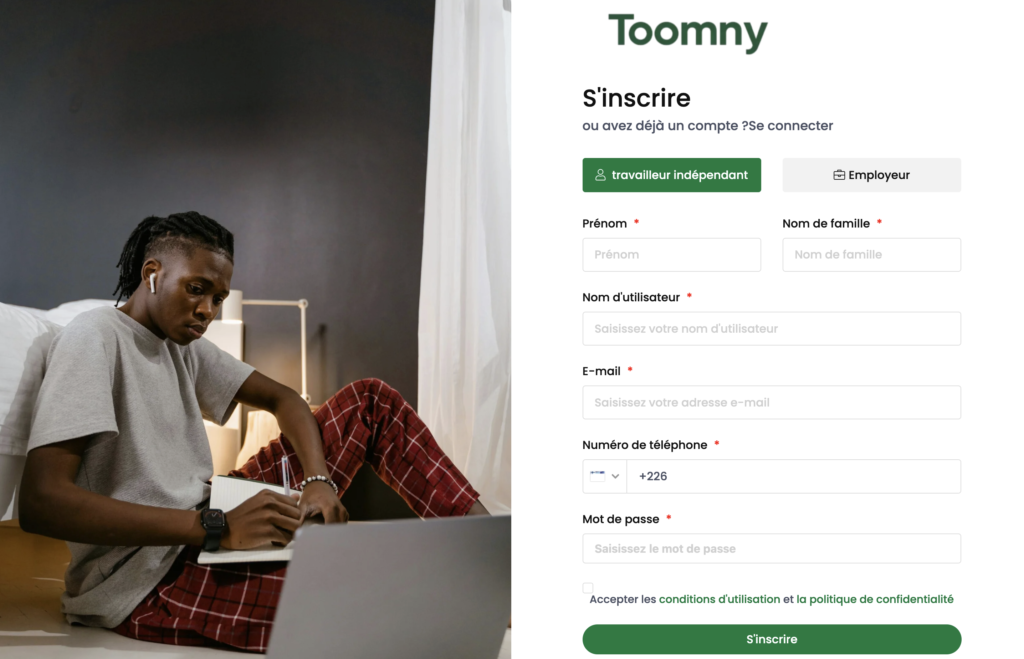1024x659 pixels.
Task: Expand the country code chevron dropdown
Action: click(x=615, y=476)
